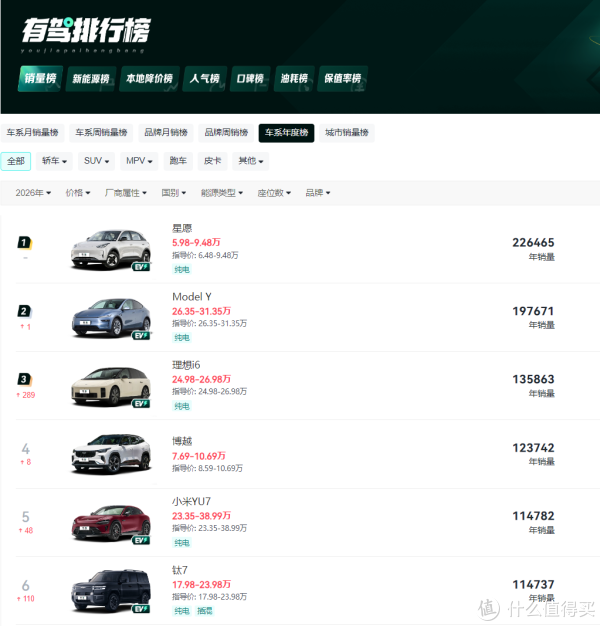
Task: Click the 纯电 tag under Model Y
Action: coord(182,338)
